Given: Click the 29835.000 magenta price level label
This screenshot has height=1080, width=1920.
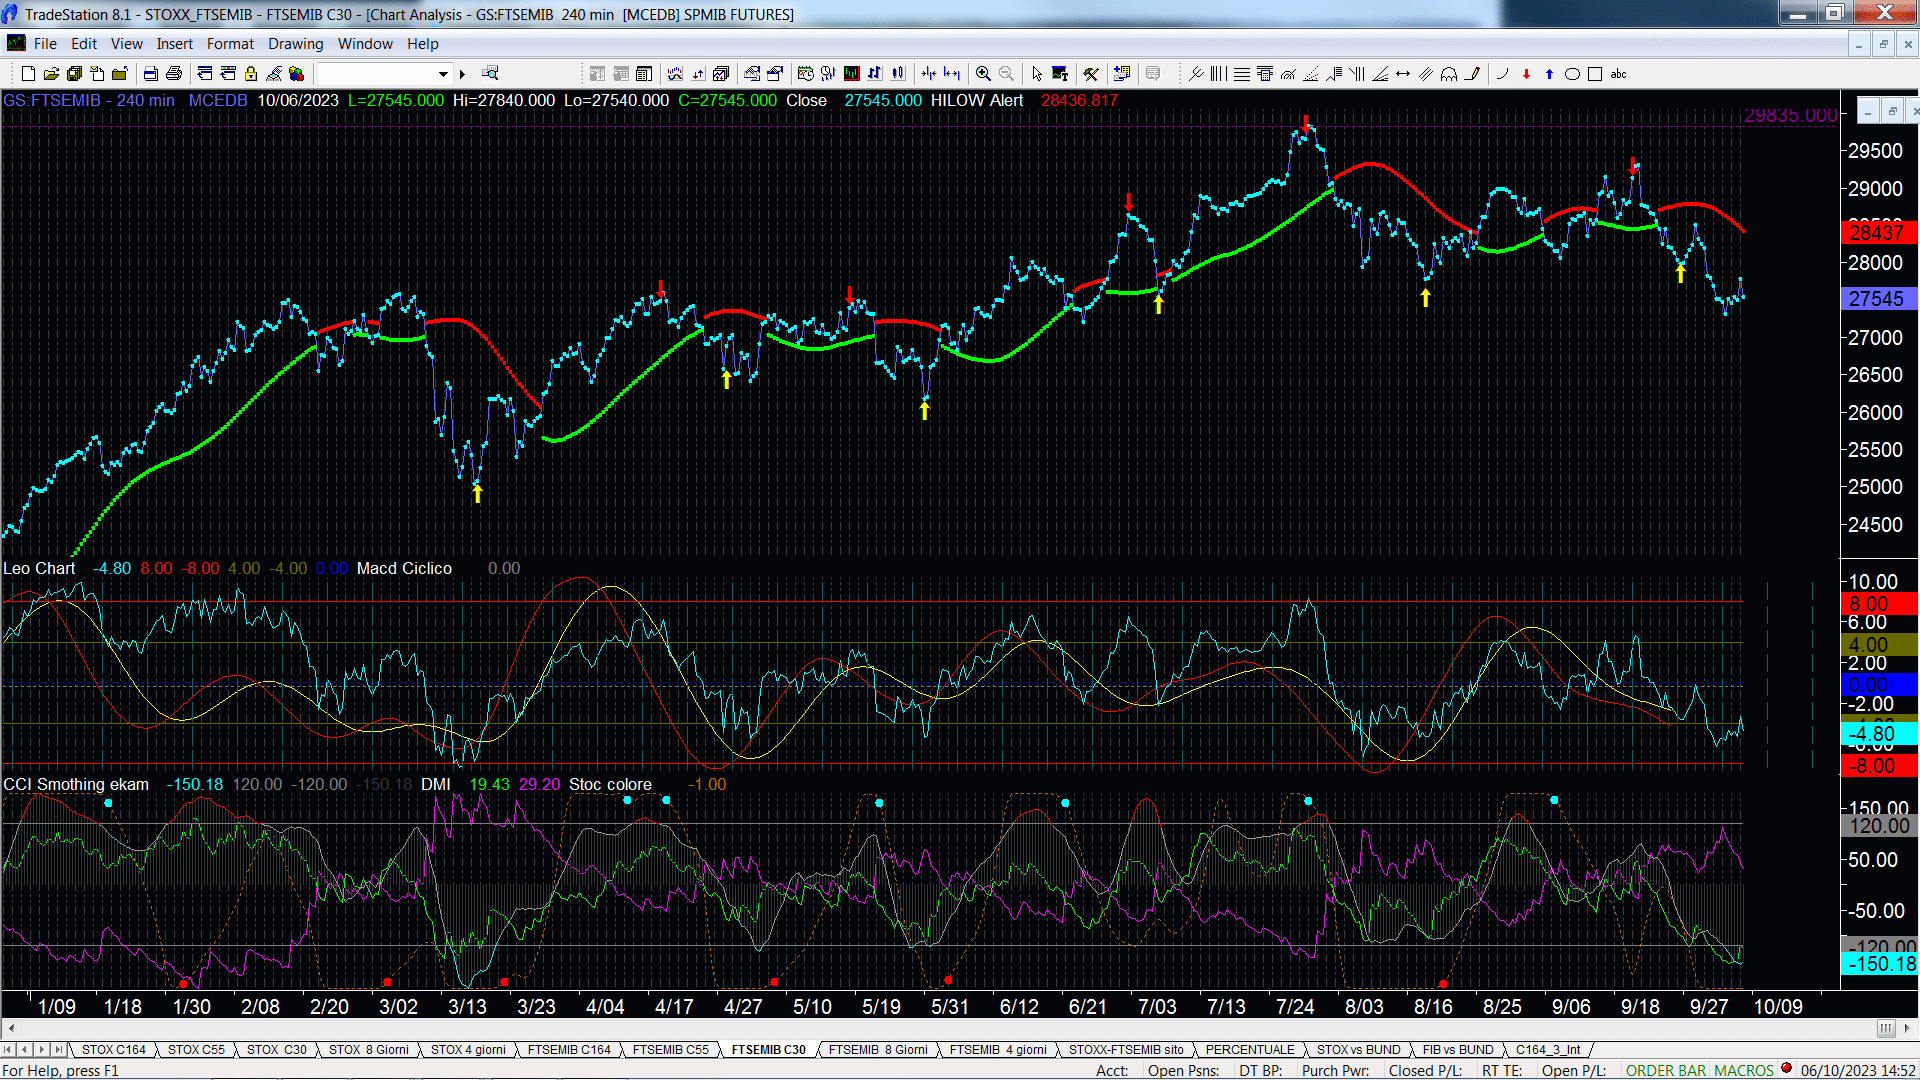Looking at the screenshot, I should tap(1790, 116).
